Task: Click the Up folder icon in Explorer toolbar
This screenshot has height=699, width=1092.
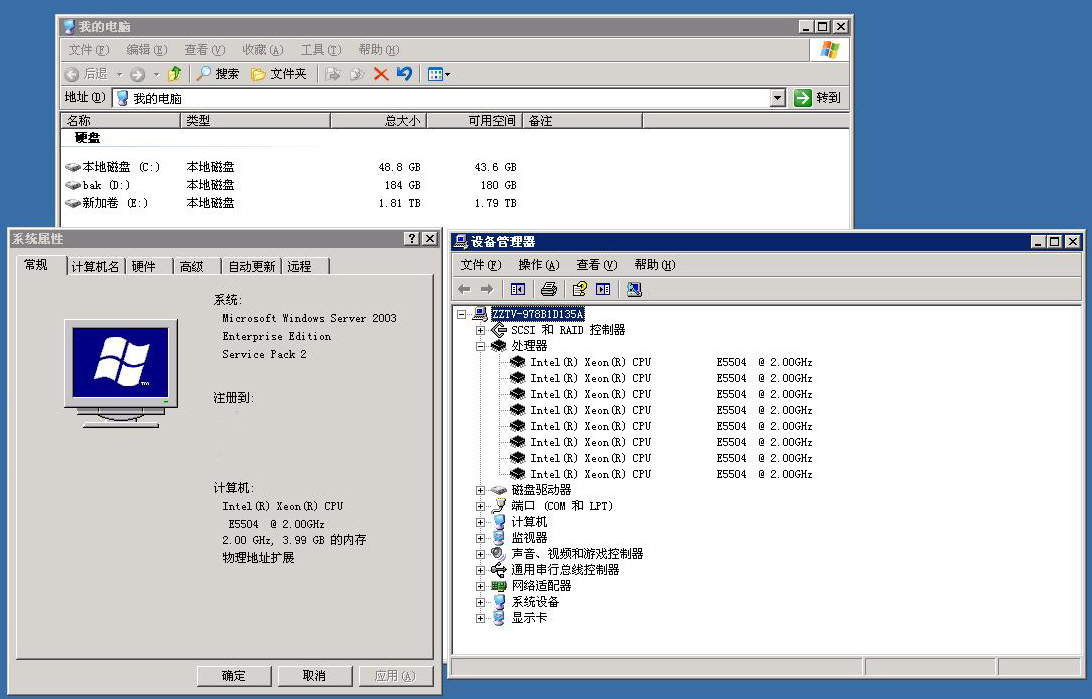Action: (175, 74)
